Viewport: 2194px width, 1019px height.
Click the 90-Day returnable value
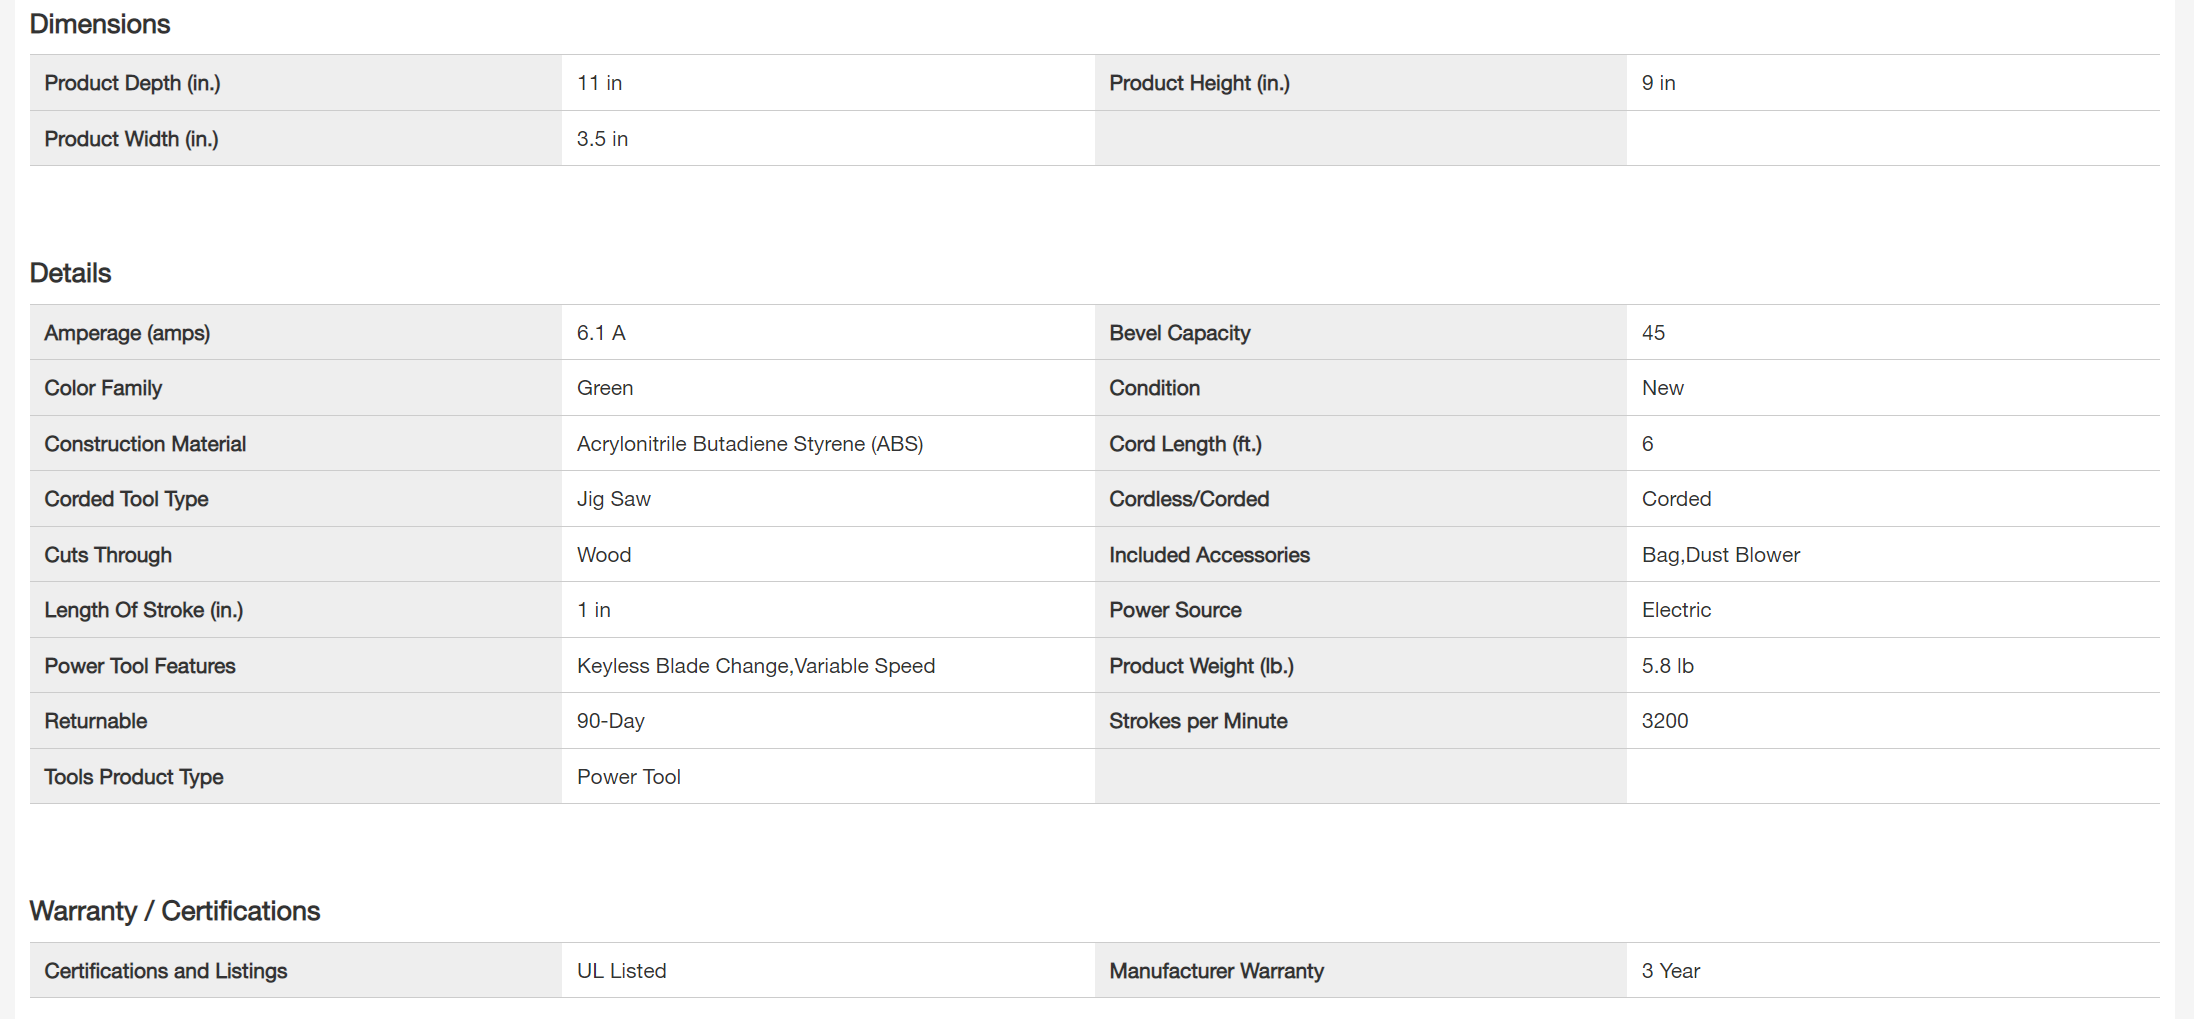[610, 721]
